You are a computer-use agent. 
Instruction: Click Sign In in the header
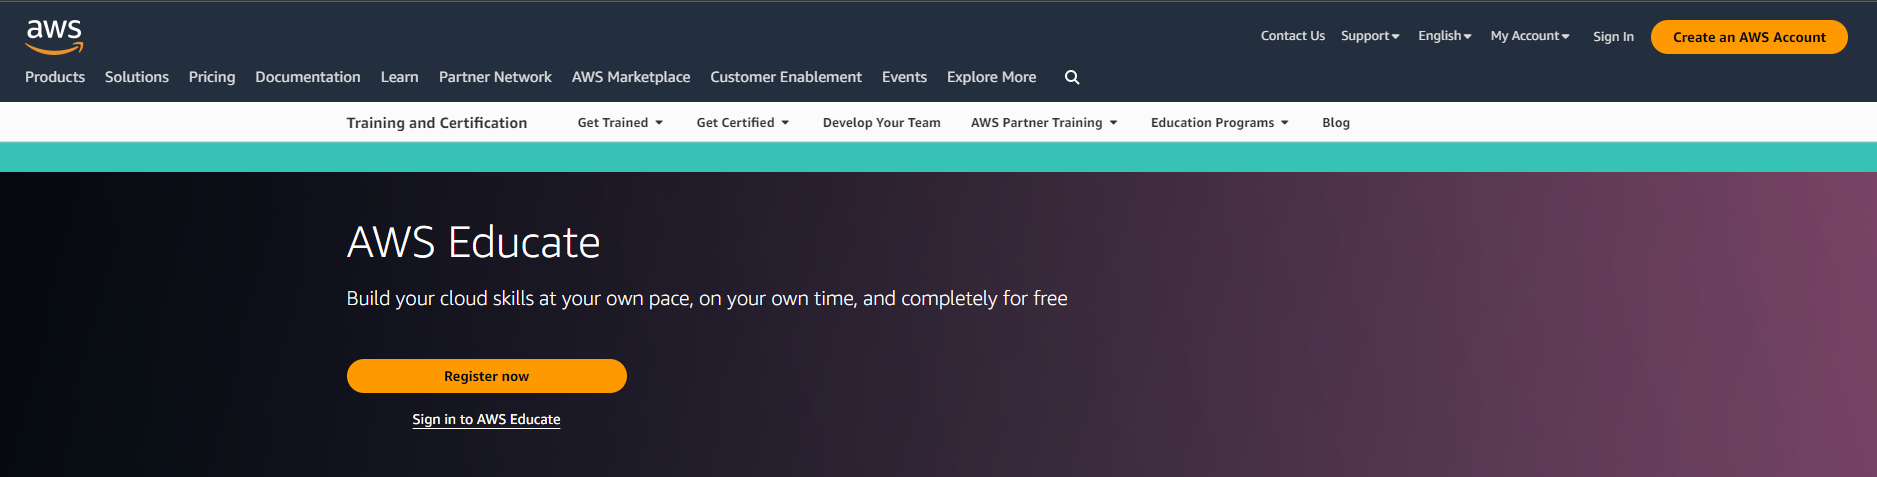click(x=1613, y=37)
